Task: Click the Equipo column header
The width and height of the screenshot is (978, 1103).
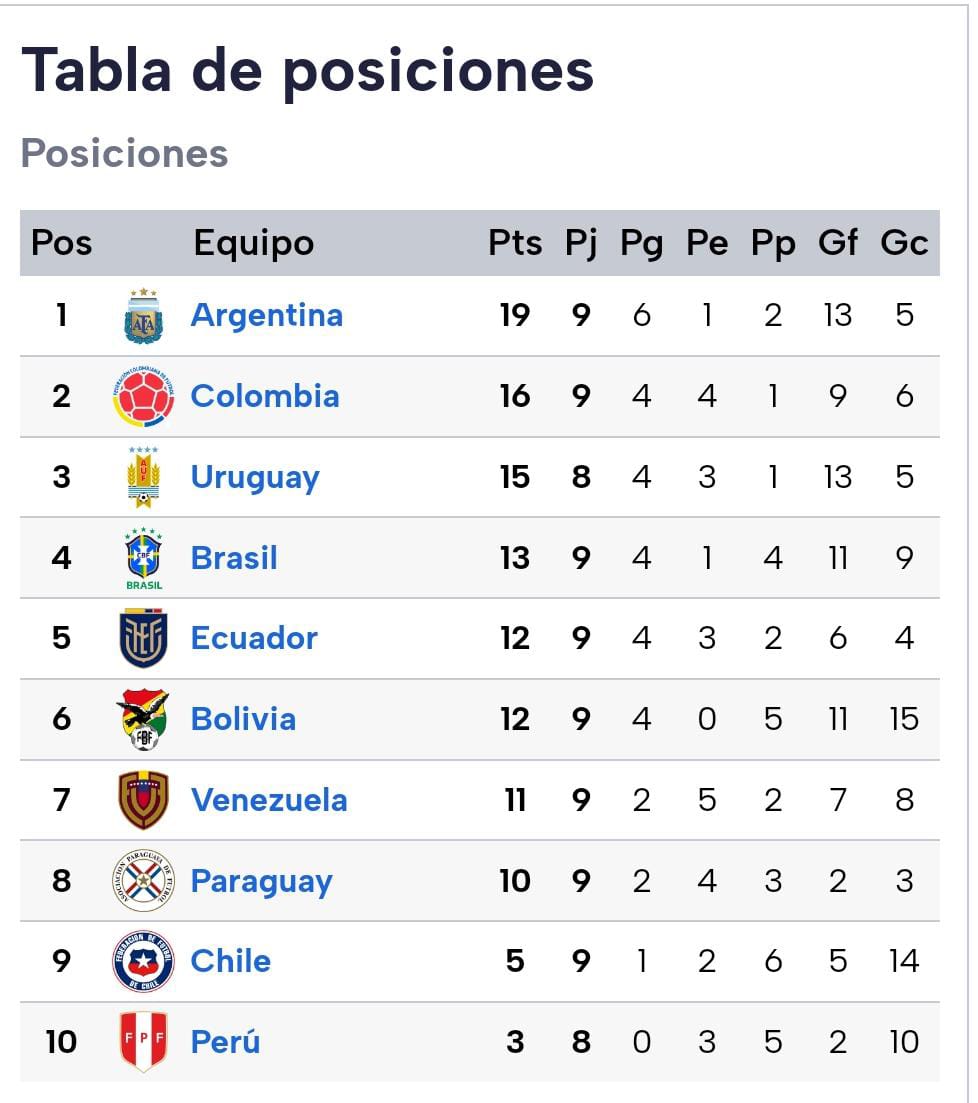Action: (x=253, y=243)
